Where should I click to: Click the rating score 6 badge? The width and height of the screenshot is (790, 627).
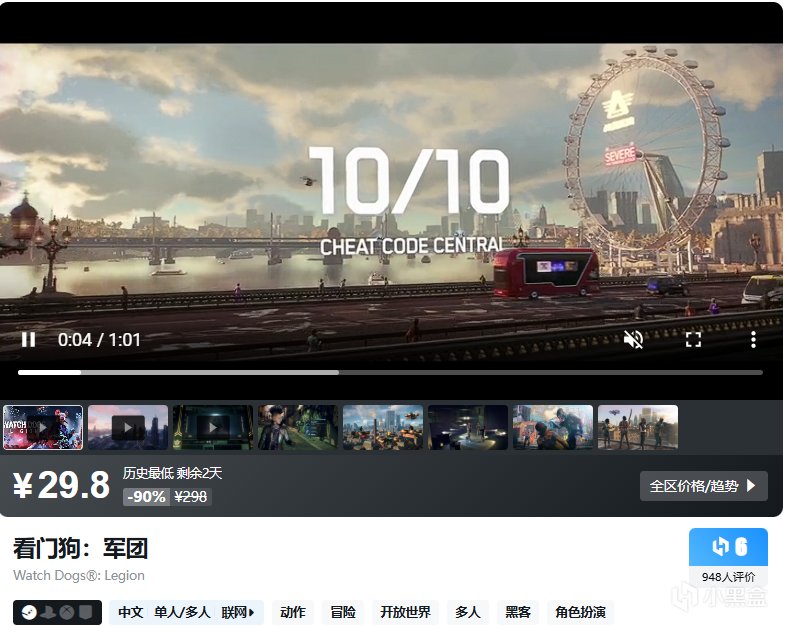[x=729, y=547]
